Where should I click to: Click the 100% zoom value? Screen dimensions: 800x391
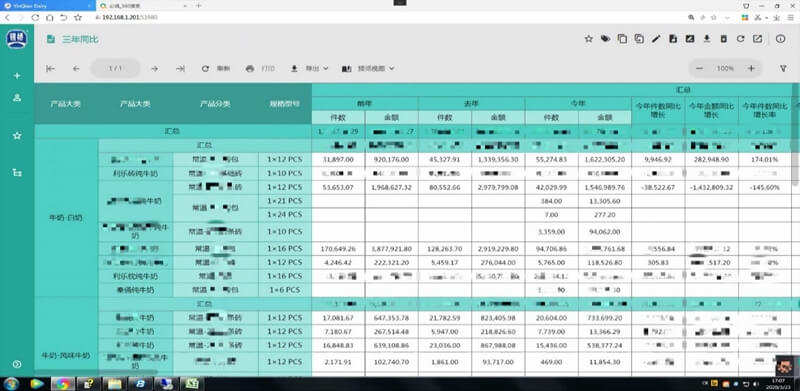click(725, 68)
